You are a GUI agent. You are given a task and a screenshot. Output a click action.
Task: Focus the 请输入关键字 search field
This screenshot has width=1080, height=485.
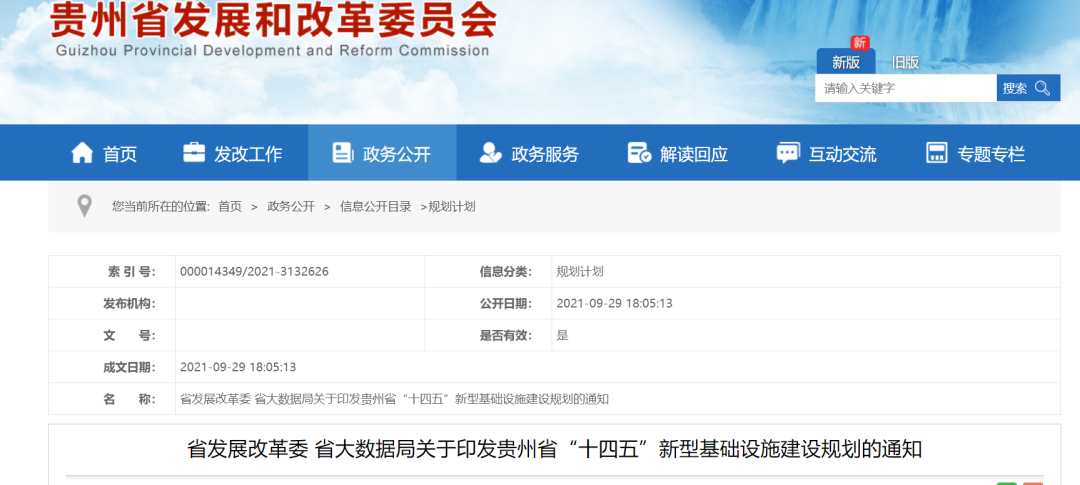pyautogui.click(x=905, y=88)
